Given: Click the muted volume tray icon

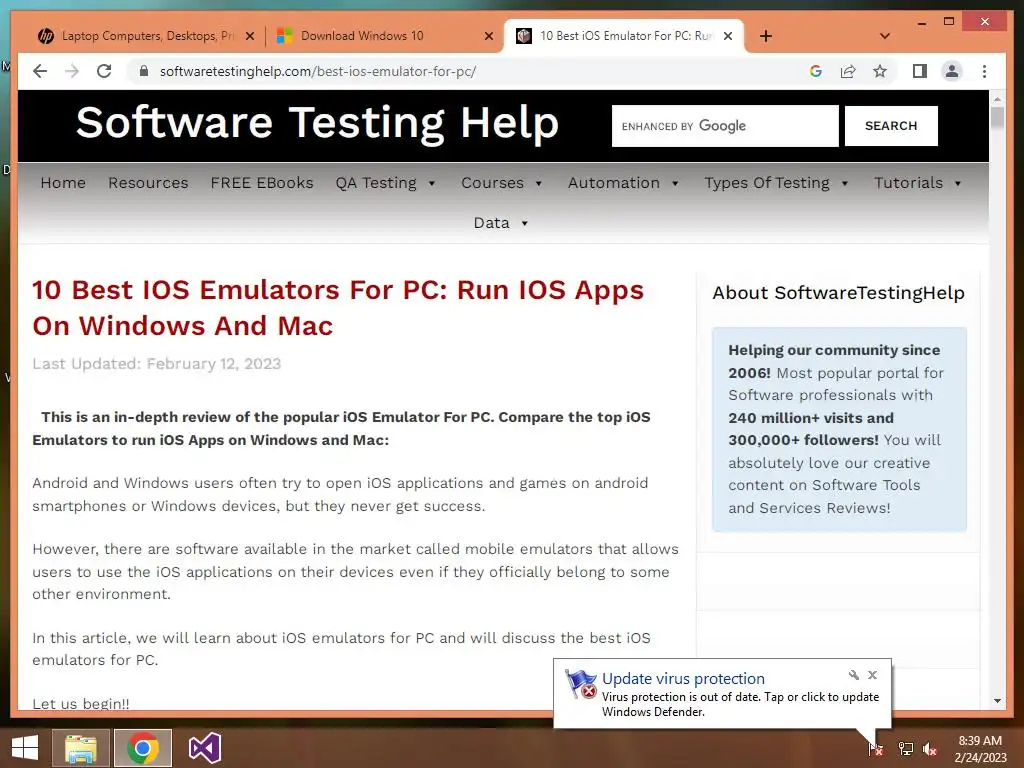Looking at the screenshot, I should point(930,749).
